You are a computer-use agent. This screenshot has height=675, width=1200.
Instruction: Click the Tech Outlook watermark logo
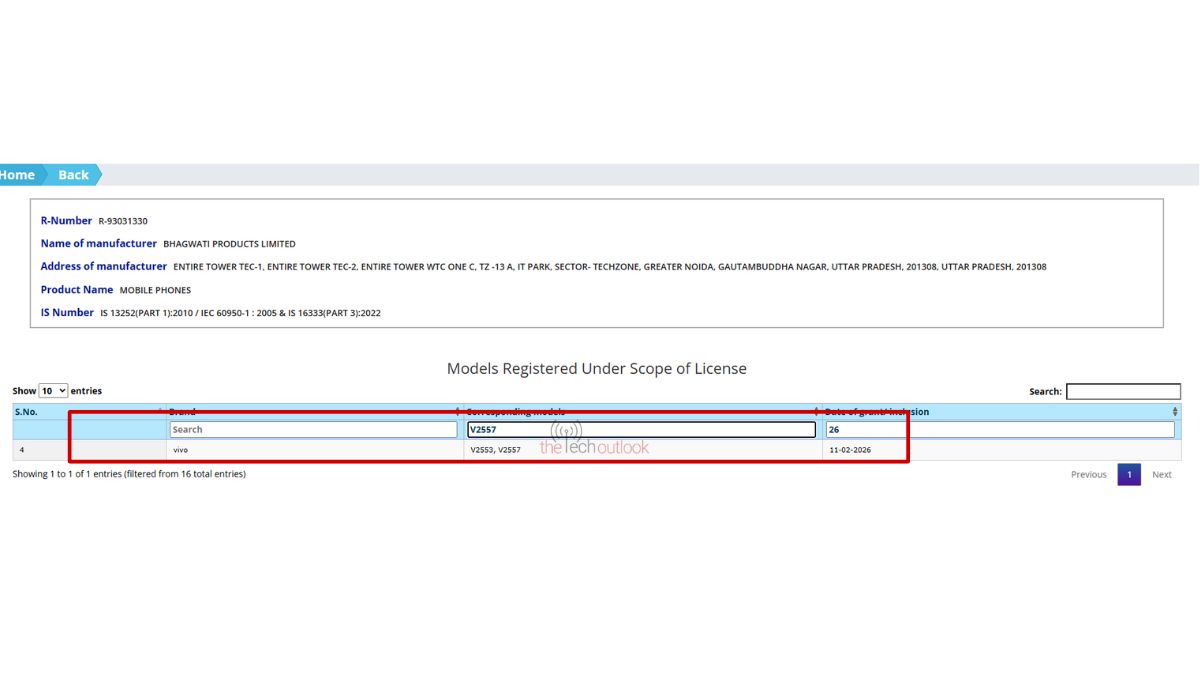(594, 445)
